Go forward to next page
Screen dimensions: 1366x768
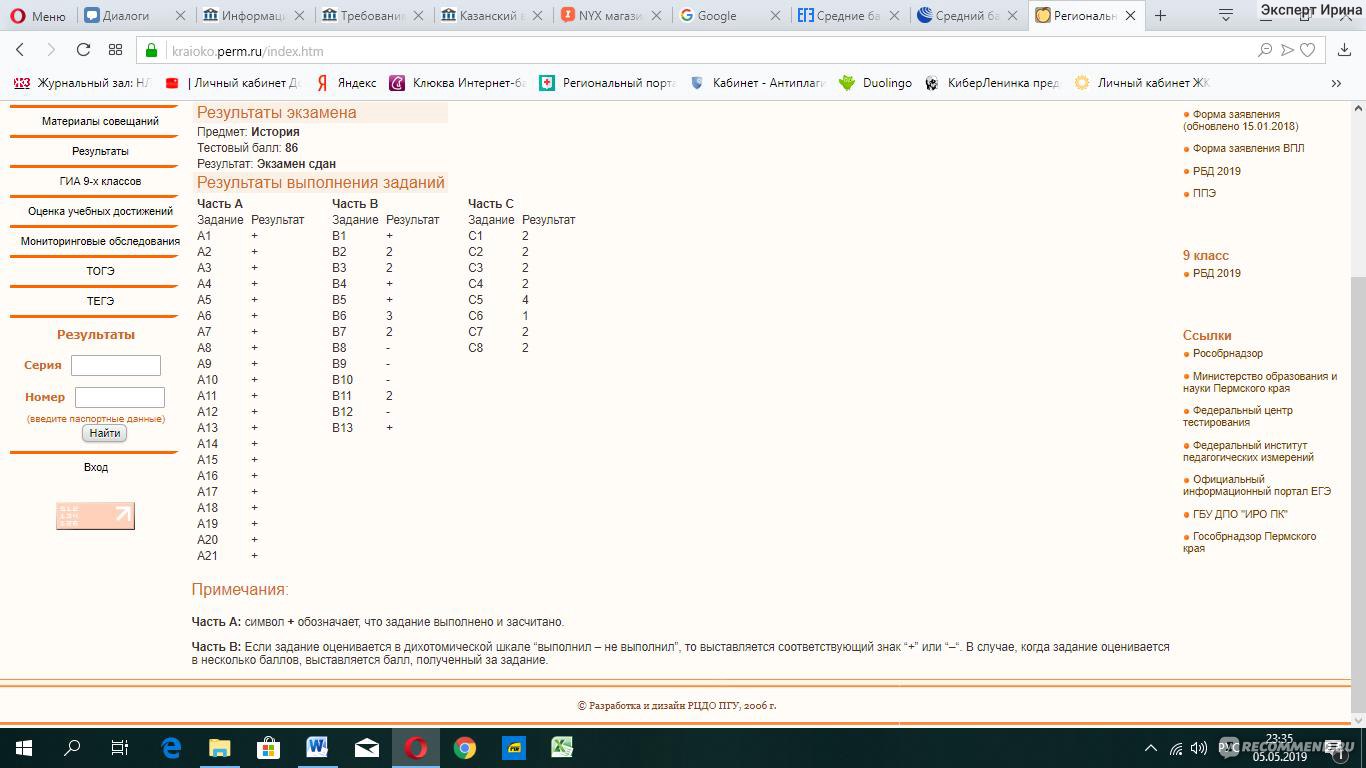tap(51, 50)
